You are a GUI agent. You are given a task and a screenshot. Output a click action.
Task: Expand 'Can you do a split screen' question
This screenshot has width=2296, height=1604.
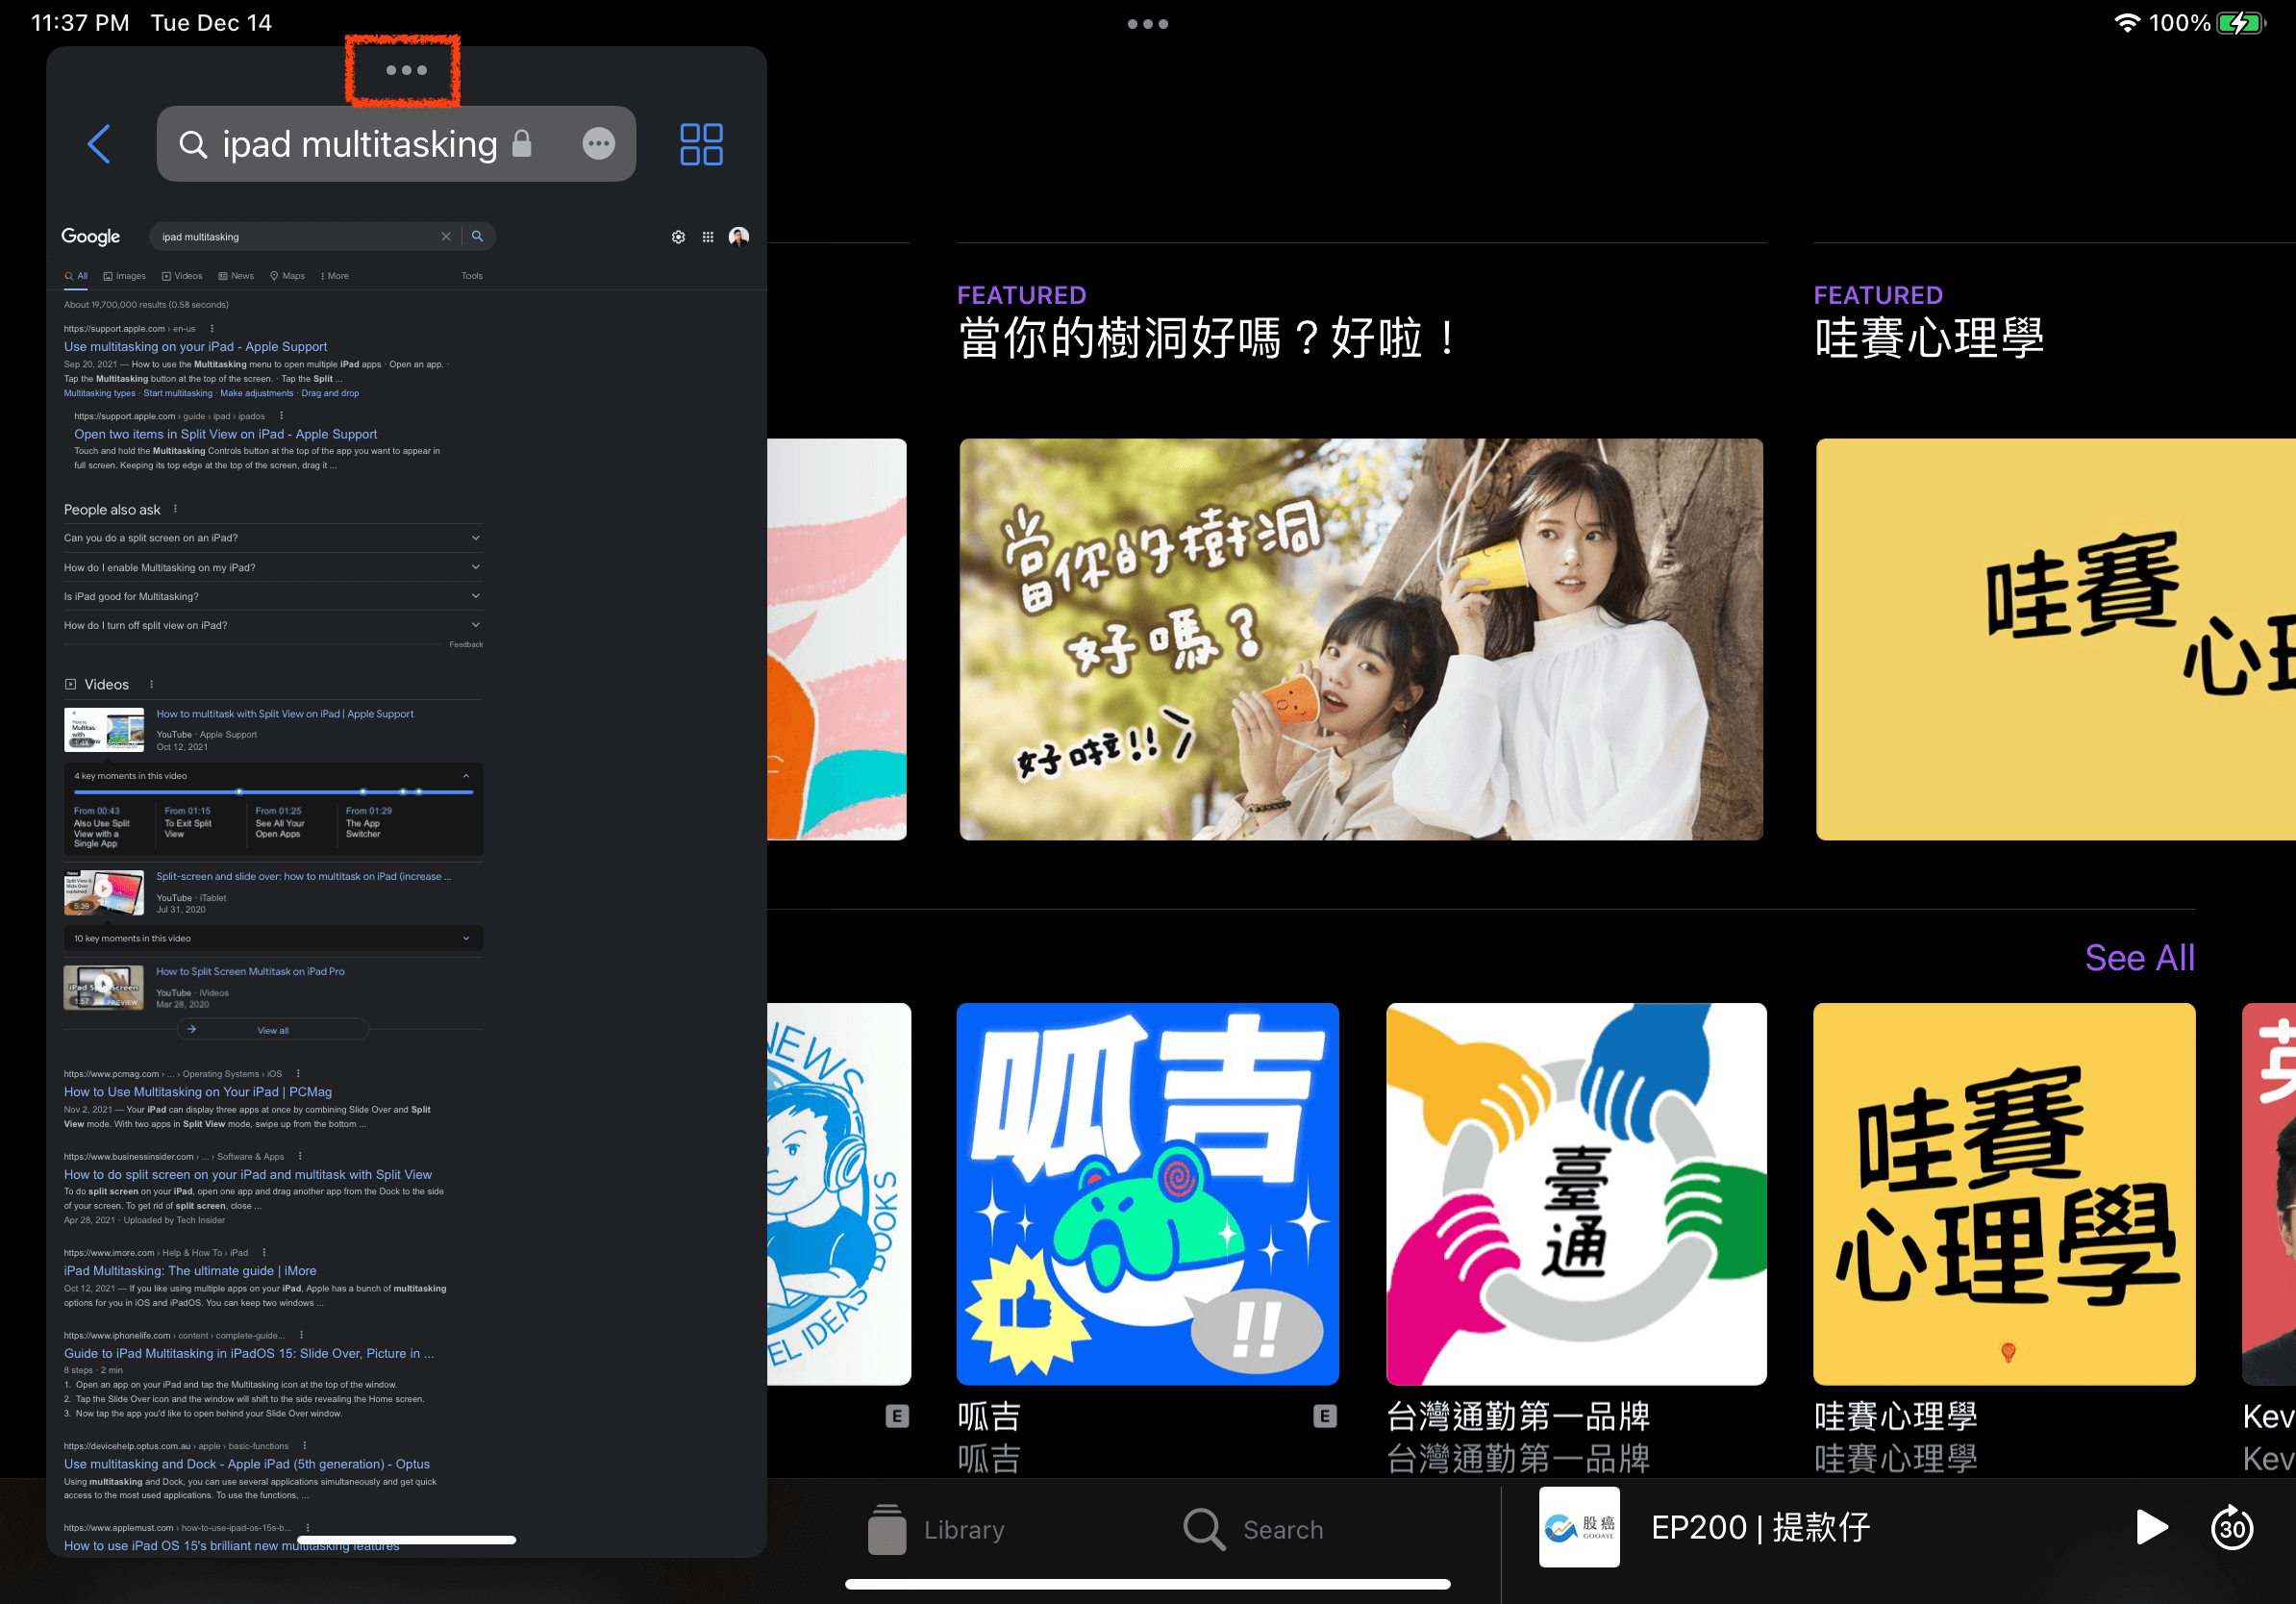pos(273,538)
